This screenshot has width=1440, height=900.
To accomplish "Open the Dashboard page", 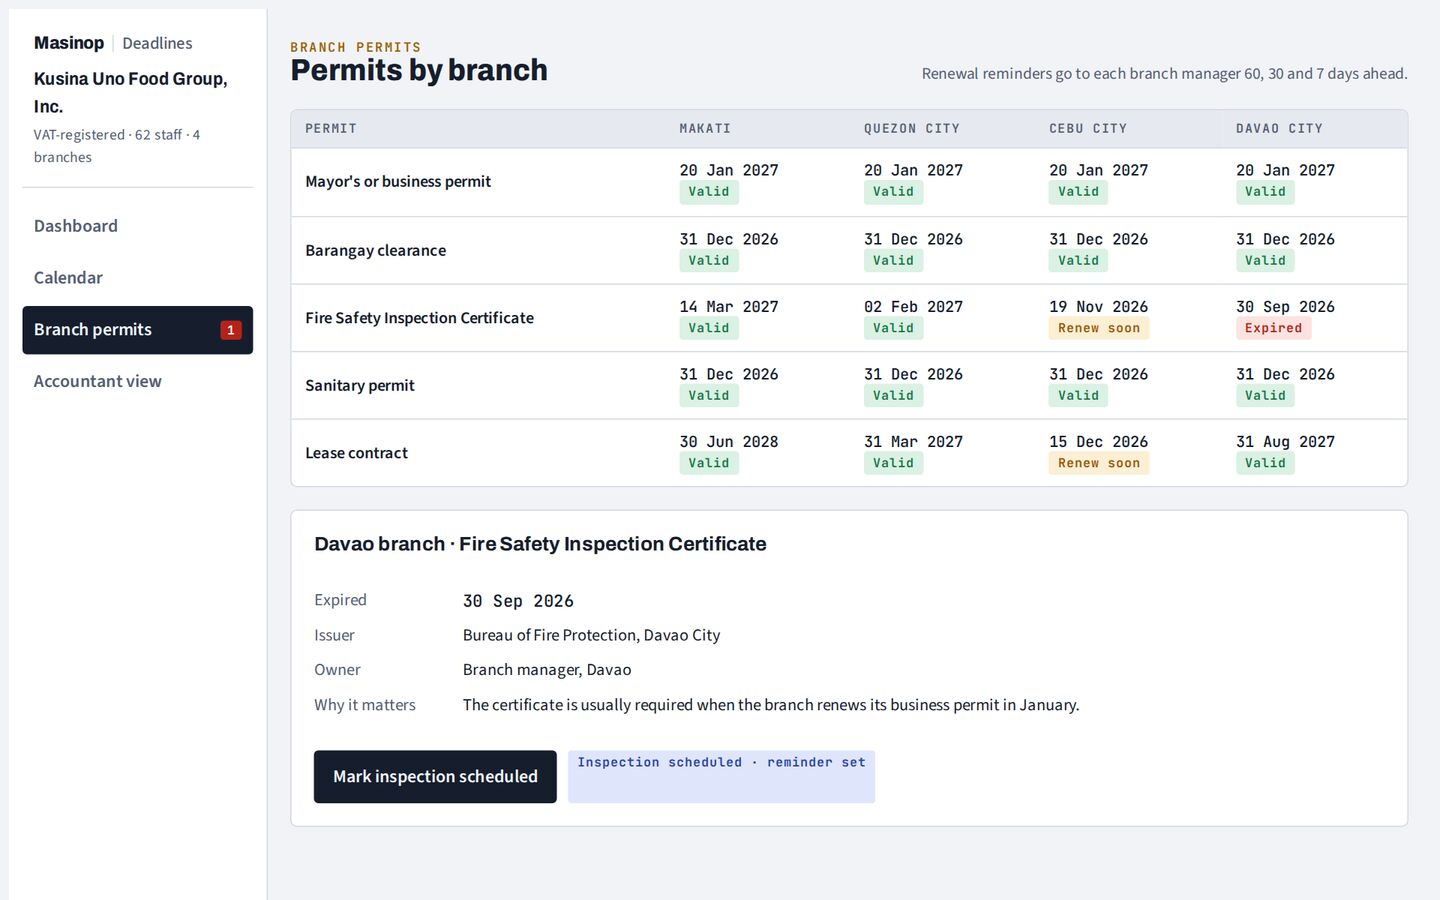I will pos(137,226).
